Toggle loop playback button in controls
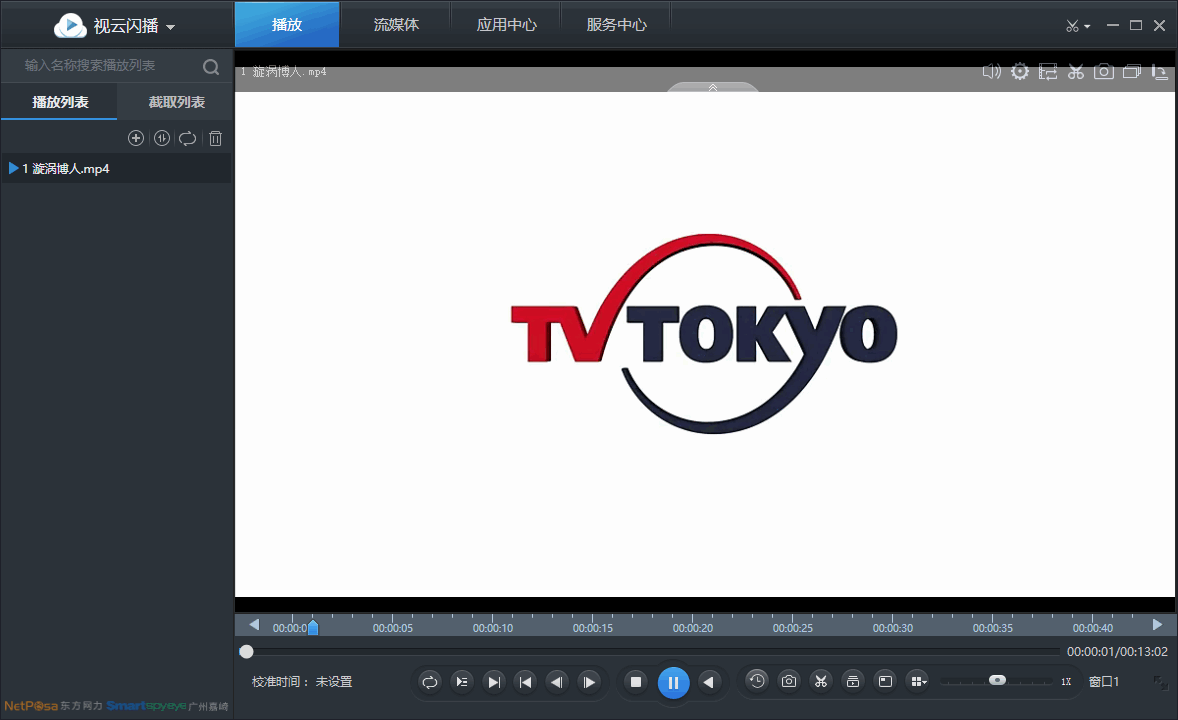Viewport: 1178px width, 720px height. [430, 682]
